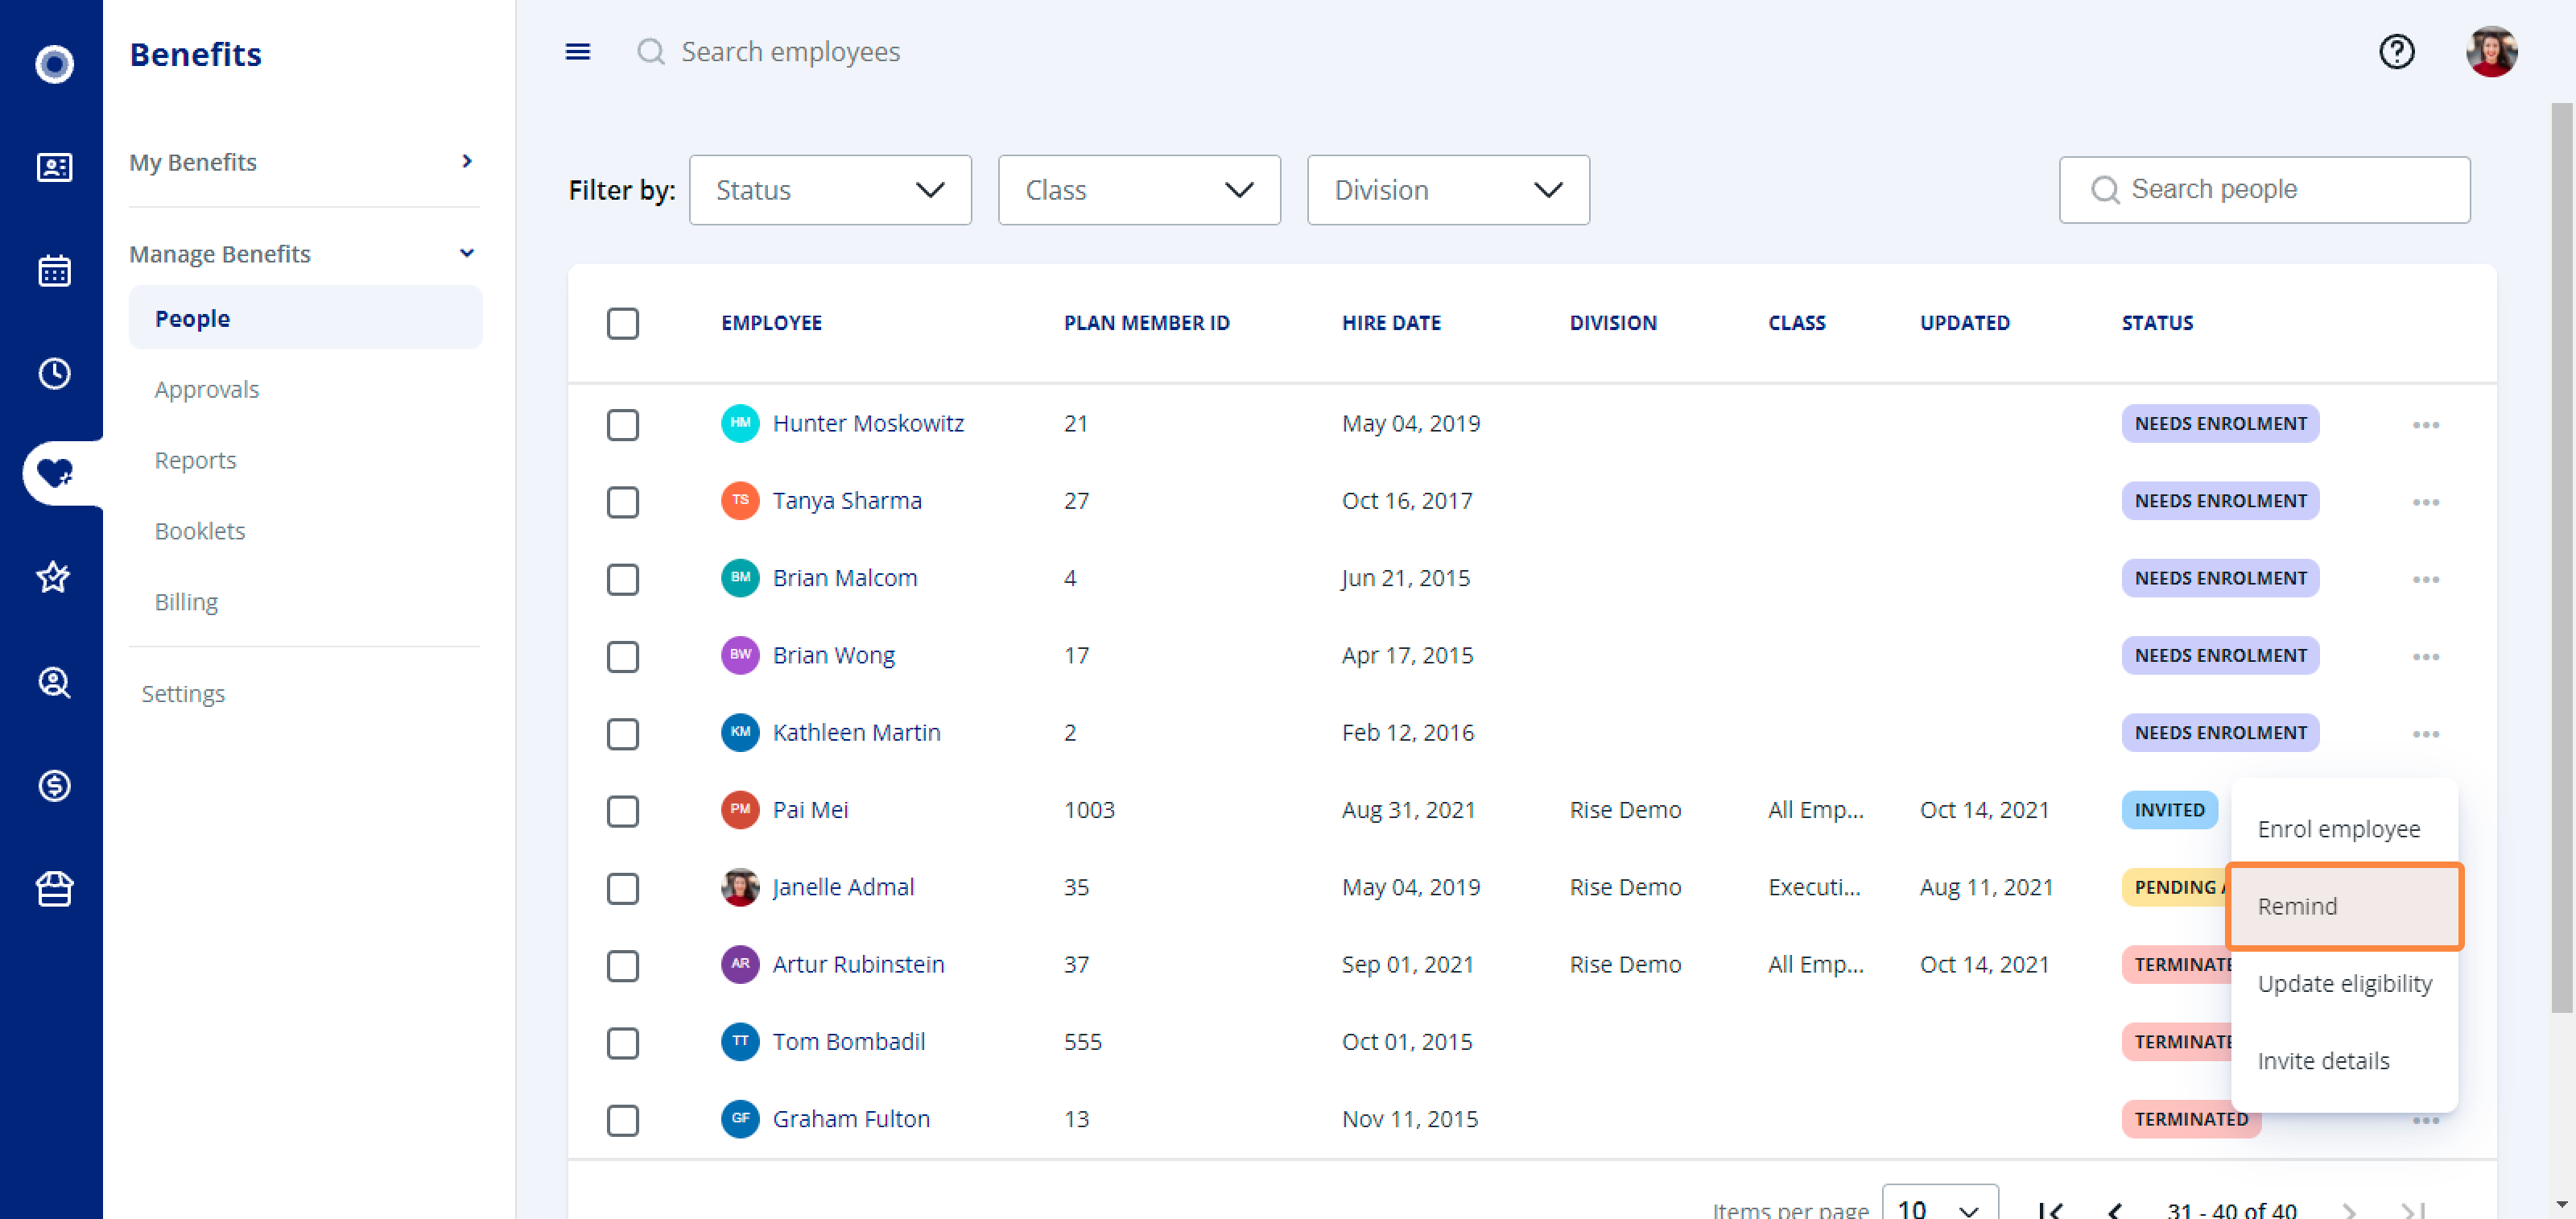Open the Rise home logo icon
Screen dimensions: 2576x1219
point(54,64)
